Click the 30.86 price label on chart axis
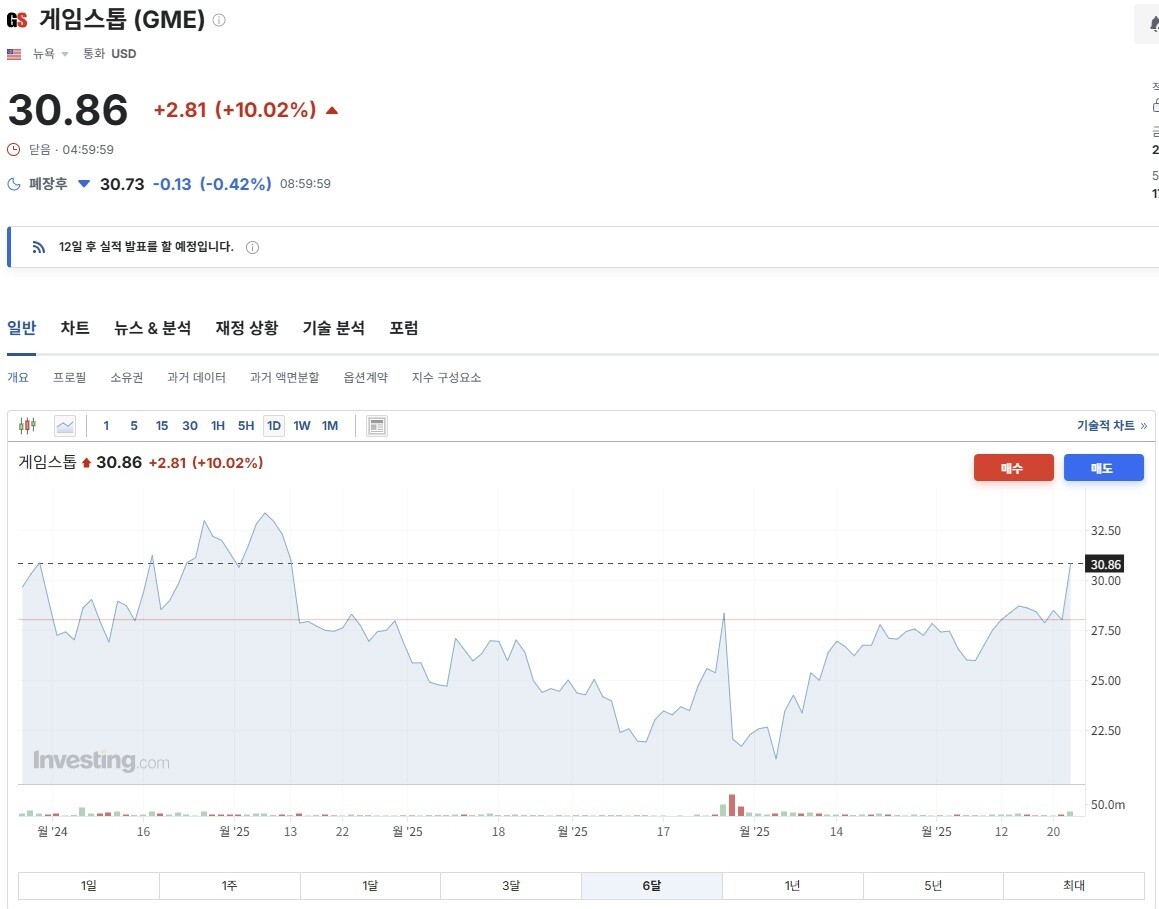Image resolution: width=1159 pixels, height=909 pixels. click(x=1105, y=565)
